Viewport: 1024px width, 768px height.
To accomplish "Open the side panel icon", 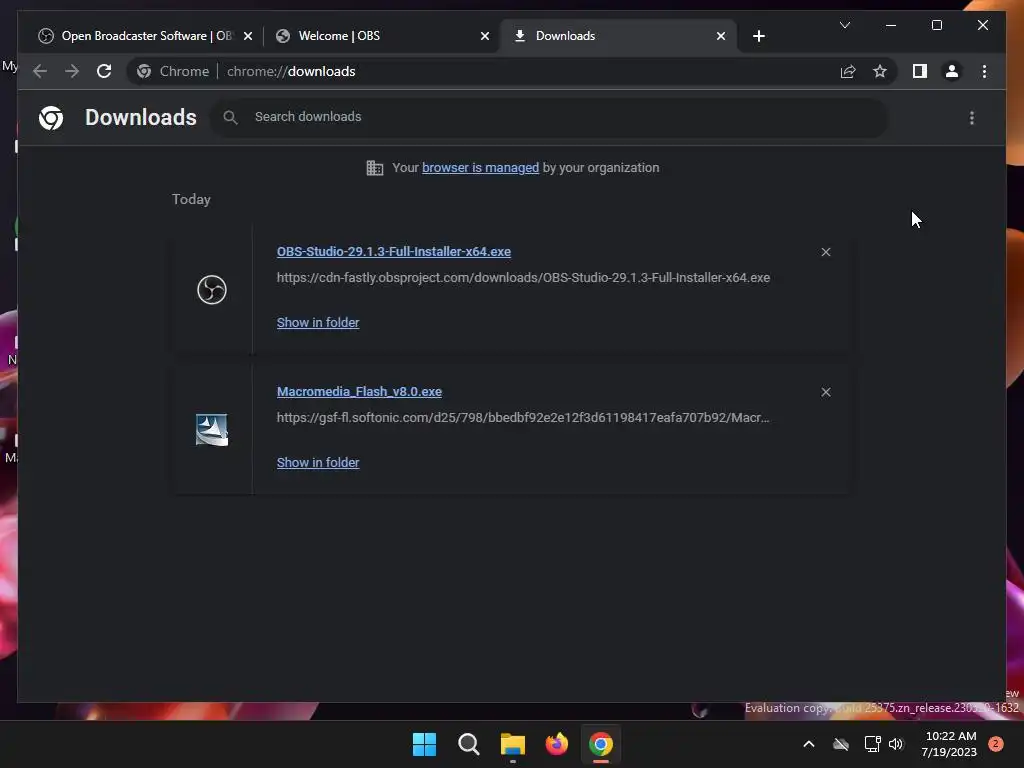I will tap(920, 71).
